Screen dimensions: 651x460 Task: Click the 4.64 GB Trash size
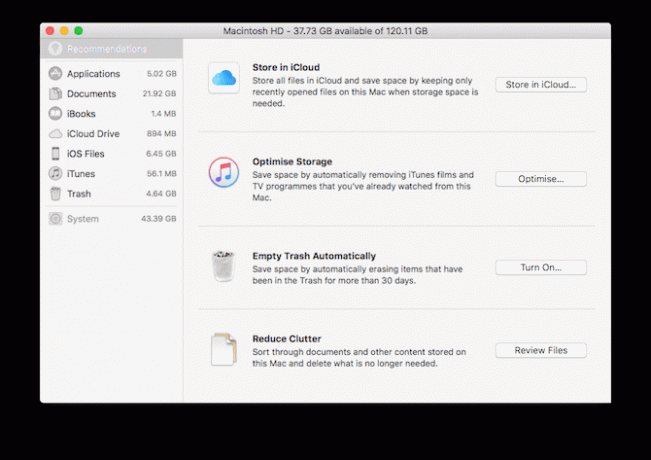click(x=161, y=193)
